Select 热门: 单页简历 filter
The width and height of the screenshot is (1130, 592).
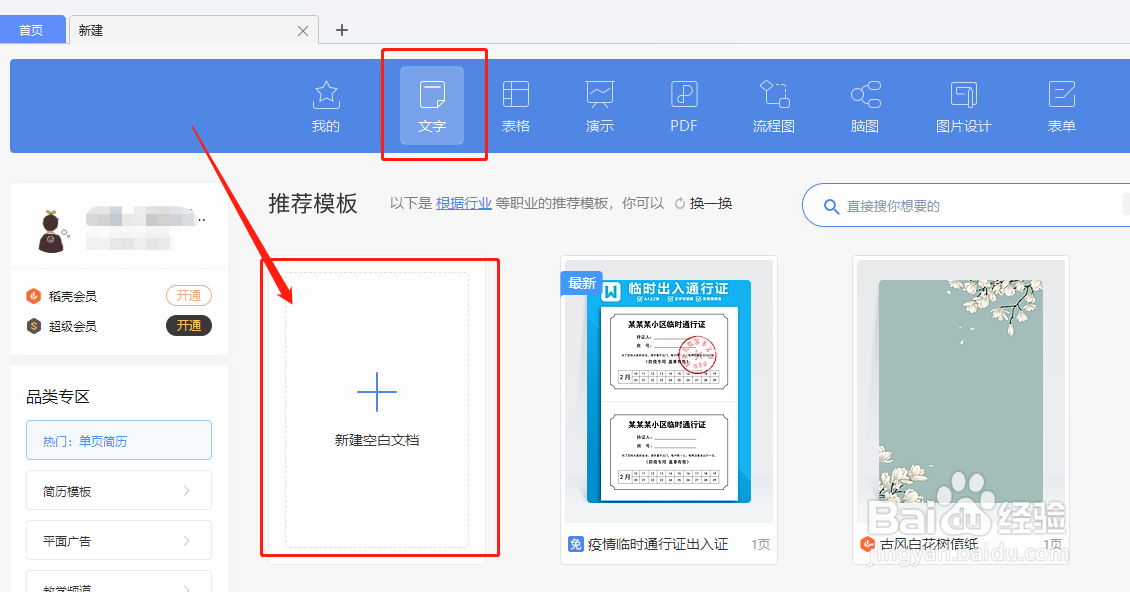[x=118, y=440]
